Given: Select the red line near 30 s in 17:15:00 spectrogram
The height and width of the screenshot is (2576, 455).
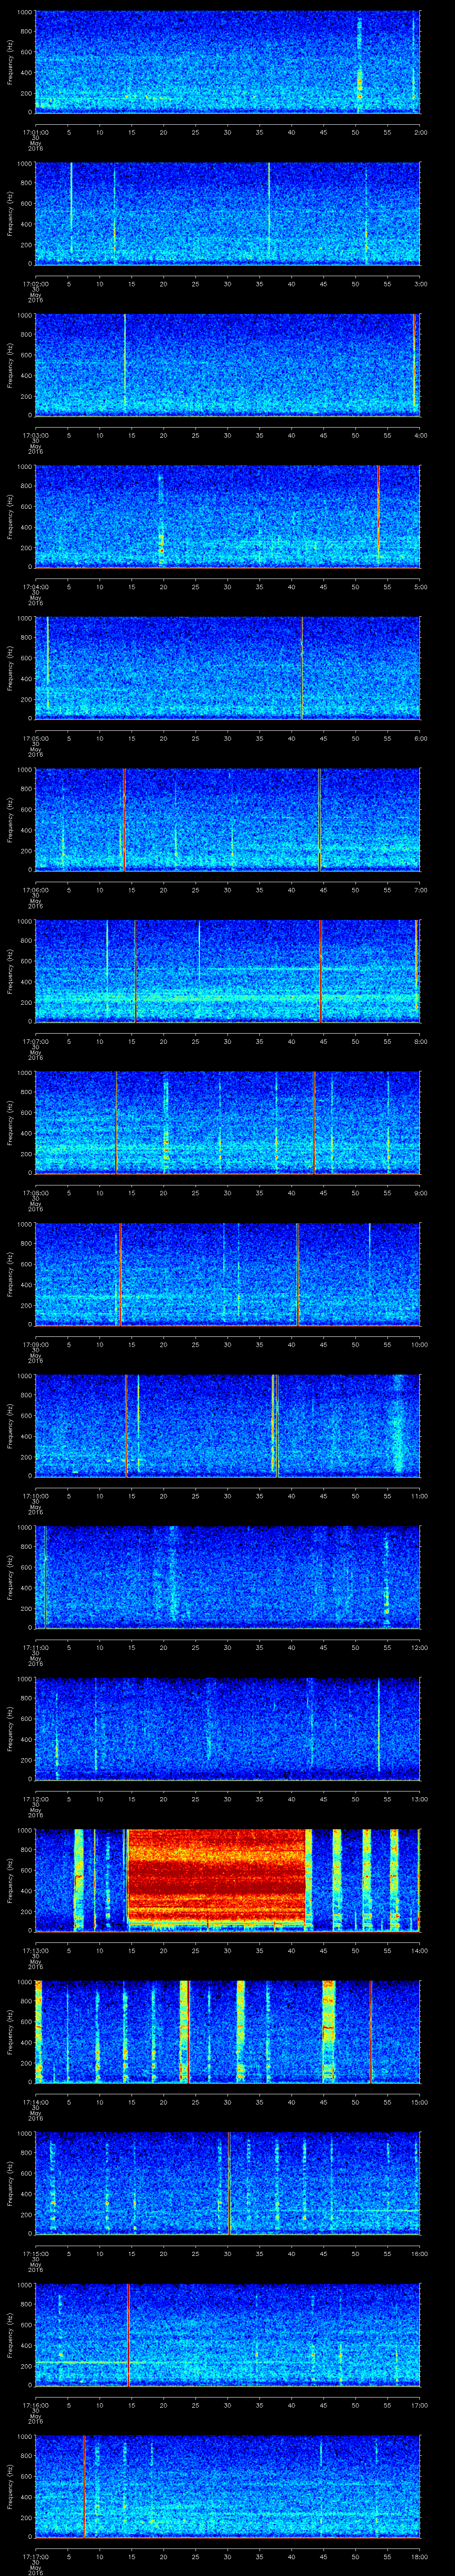Looking at the screenshot, I should pos(229,2183).
